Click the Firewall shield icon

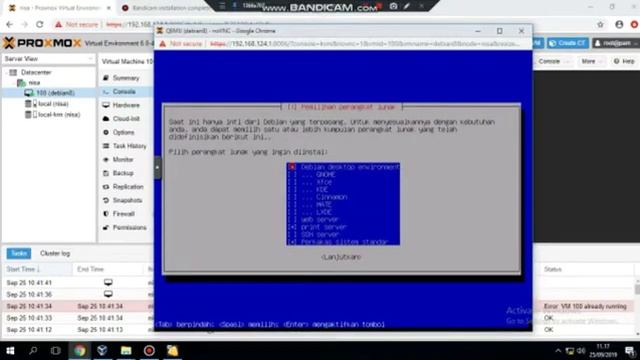pyautogui.click(x=106, y=213)
